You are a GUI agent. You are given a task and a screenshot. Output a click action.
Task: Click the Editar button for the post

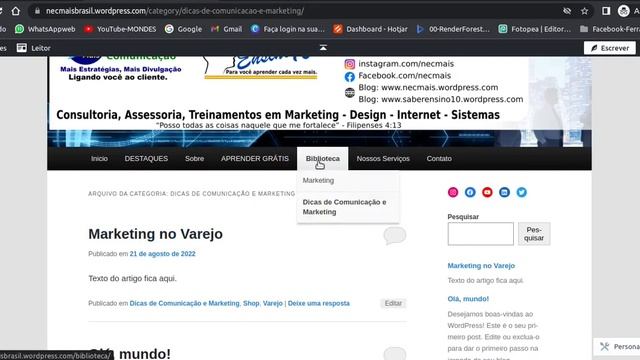393,303
